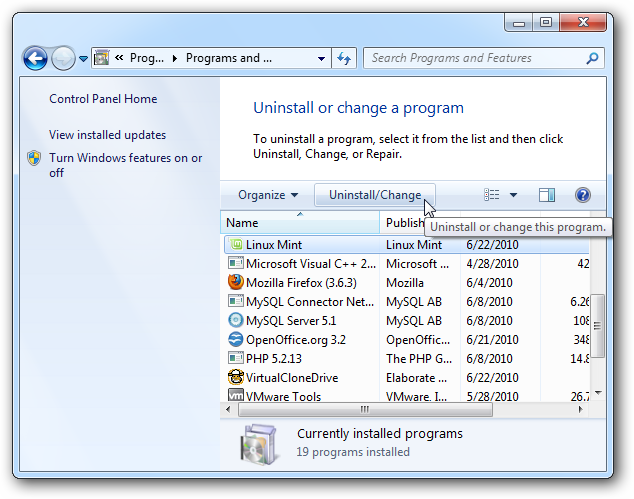
Task: Click the 6/21/2010 install date
Action: point(492,340)
